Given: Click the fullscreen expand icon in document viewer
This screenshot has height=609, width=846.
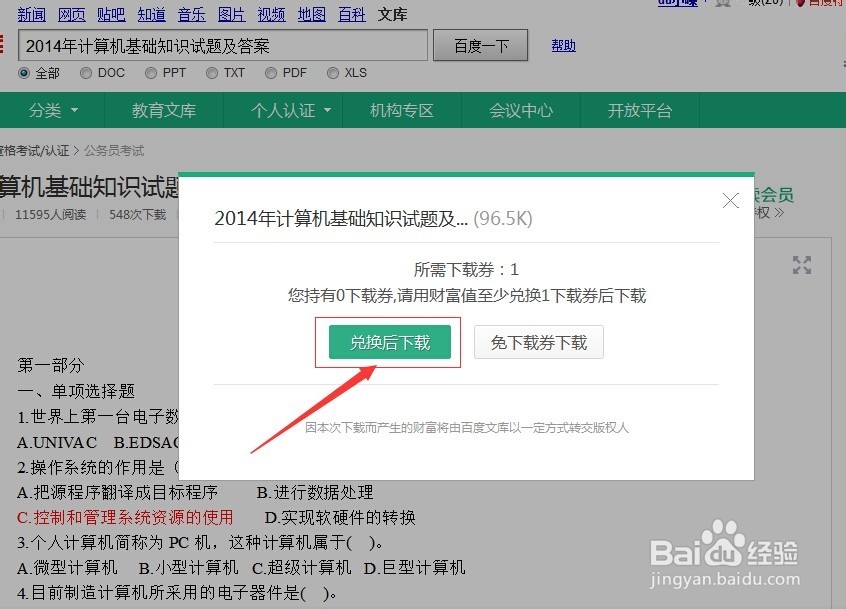Looking at the screenshot, I should (x=802, y=265).
